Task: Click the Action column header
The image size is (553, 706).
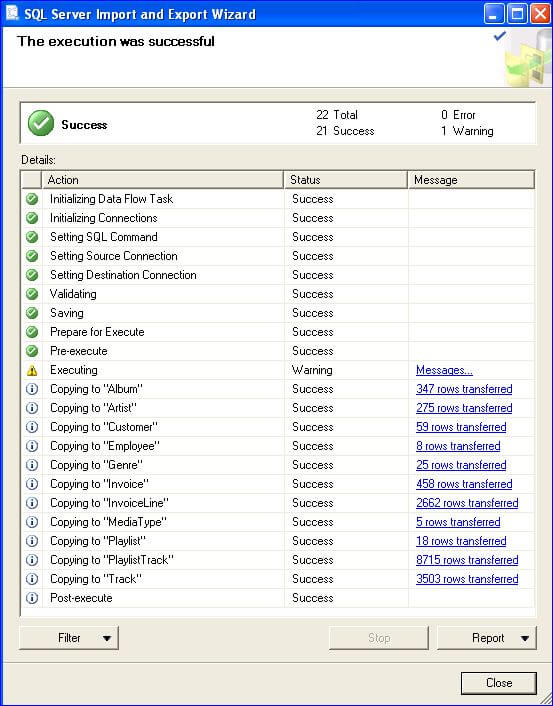Action: tap(163, 180)
